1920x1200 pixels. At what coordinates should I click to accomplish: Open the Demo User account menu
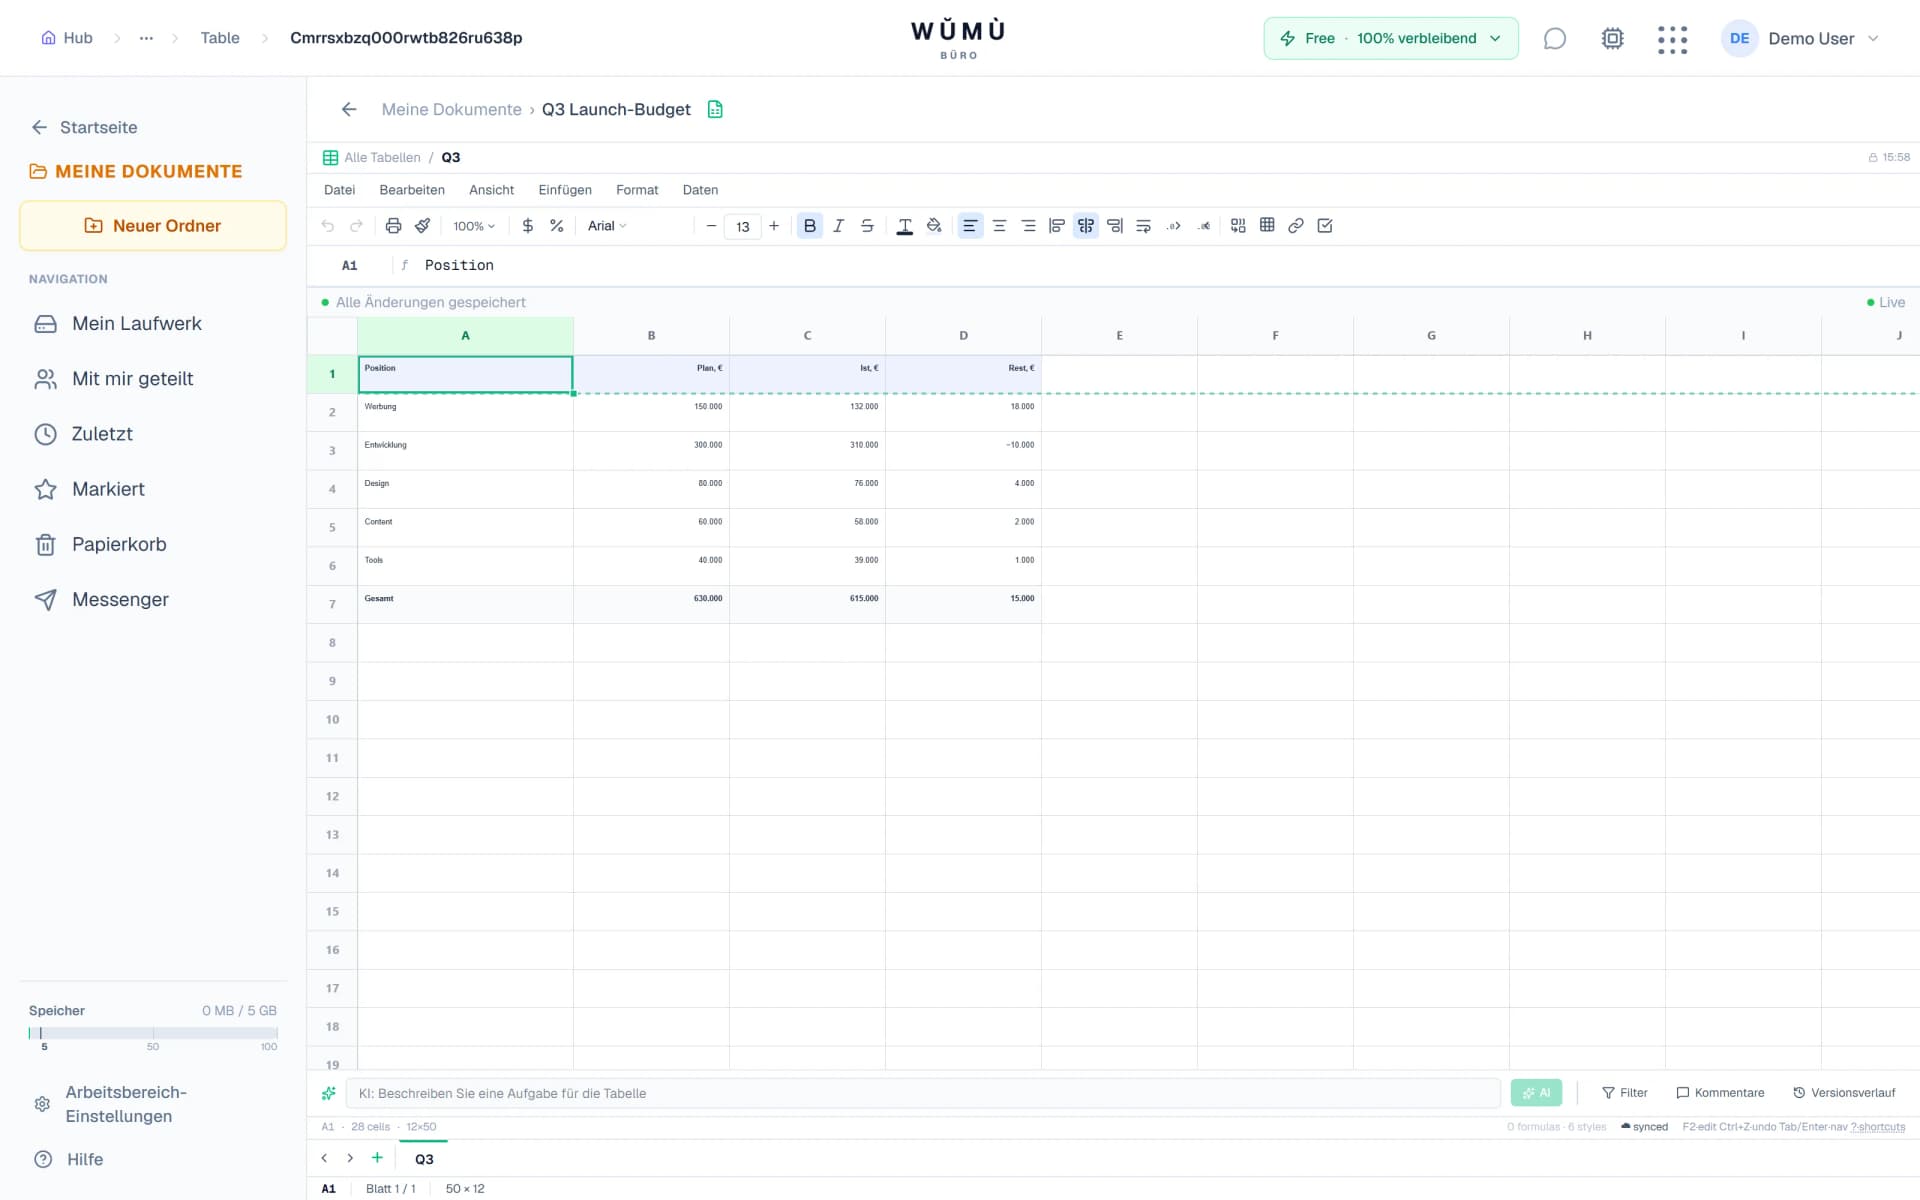(1800, 38)
